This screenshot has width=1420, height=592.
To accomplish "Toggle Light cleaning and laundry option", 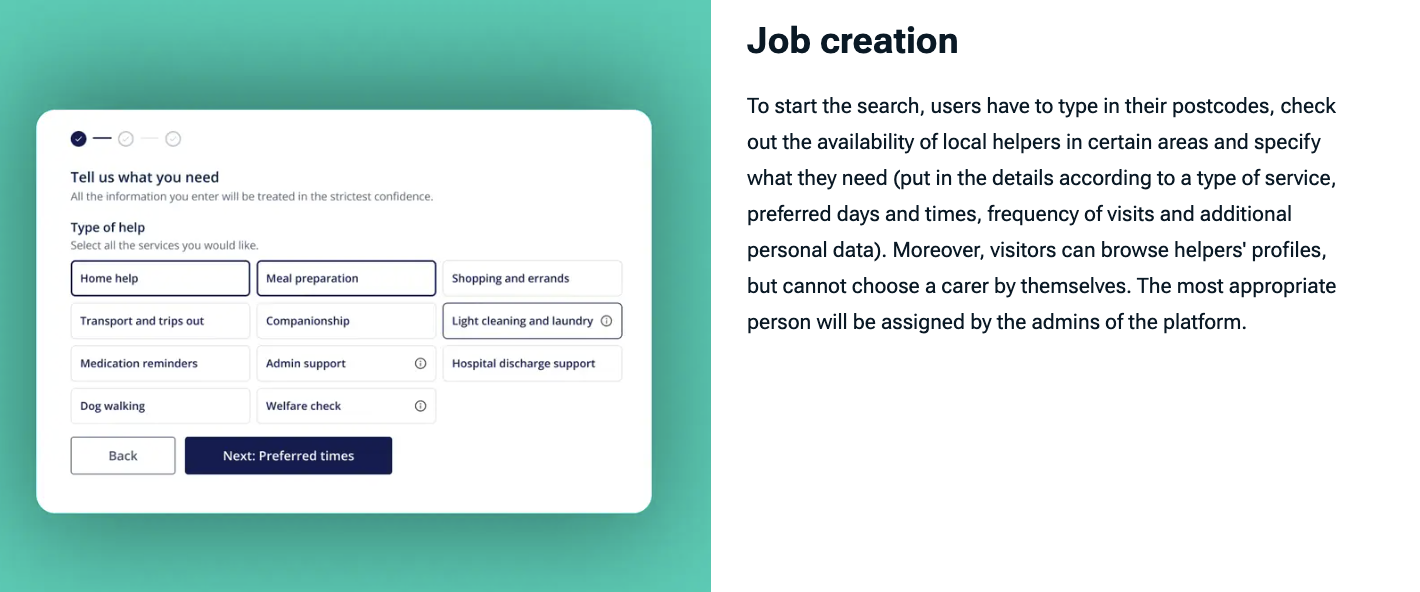I will click(520, 321).
